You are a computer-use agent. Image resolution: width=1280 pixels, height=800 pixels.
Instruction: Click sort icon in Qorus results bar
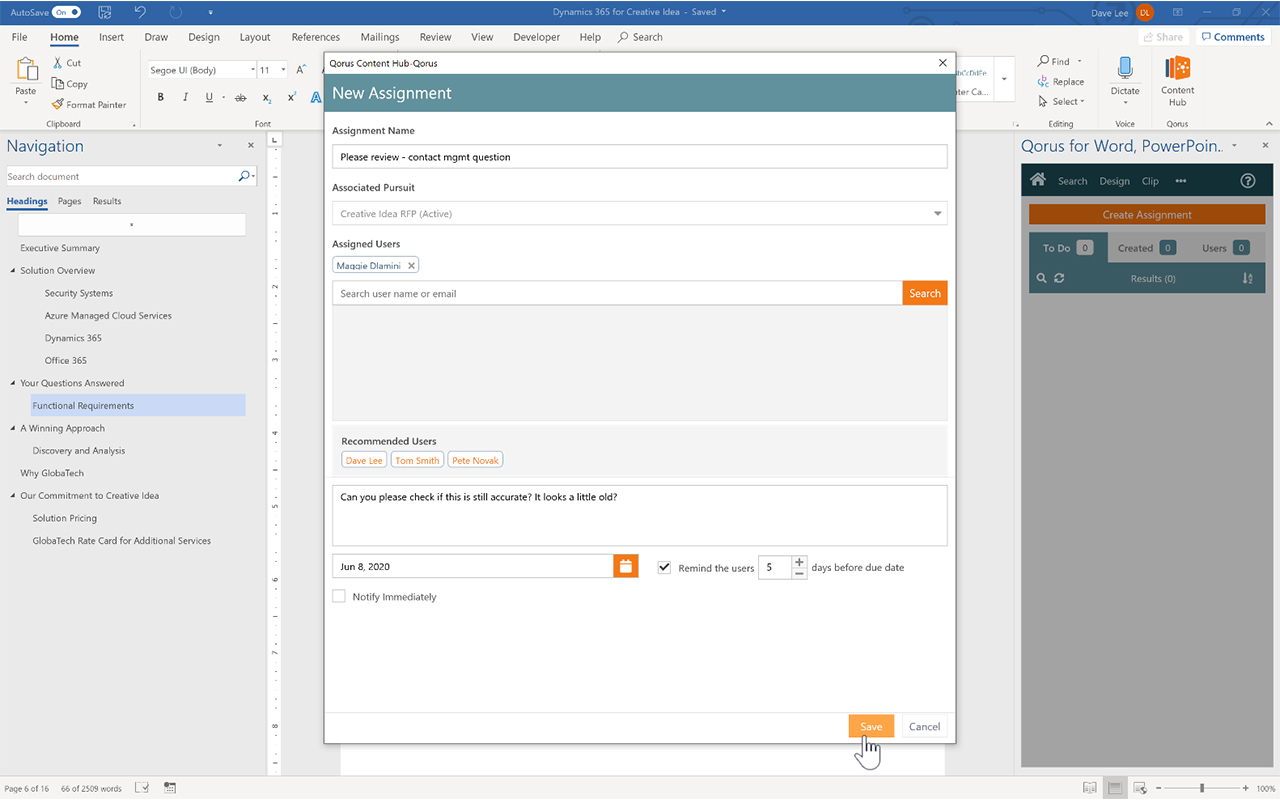(x=1247, y=278)
